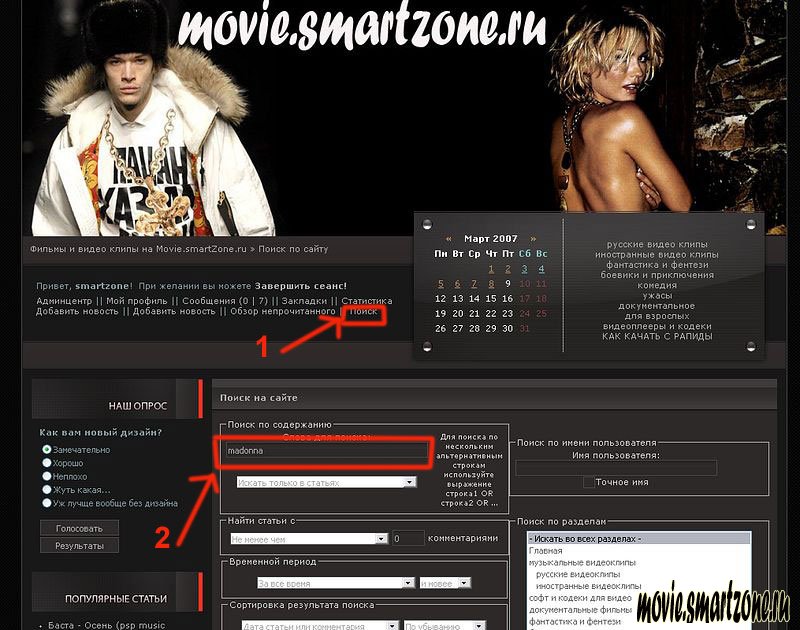The width and height of the screenshot is (800, 630).
Task: Click the 'Завершить сеанс!' logout link
Action: 301,286
